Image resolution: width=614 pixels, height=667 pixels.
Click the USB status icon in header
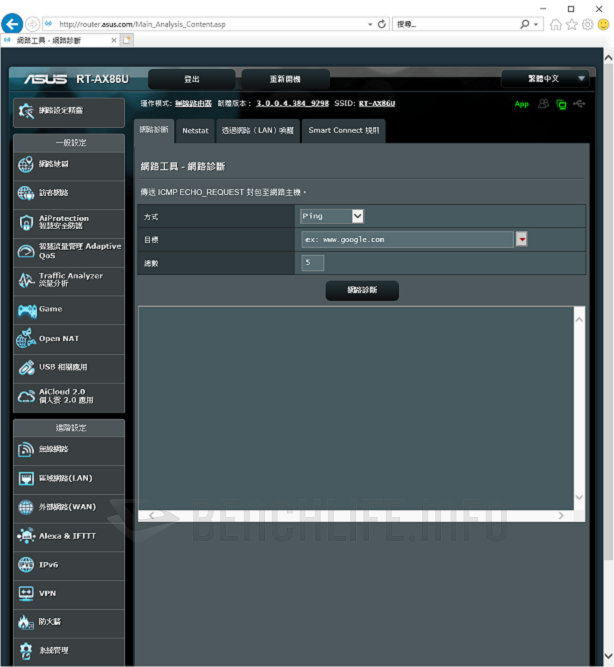click(579, 103)
